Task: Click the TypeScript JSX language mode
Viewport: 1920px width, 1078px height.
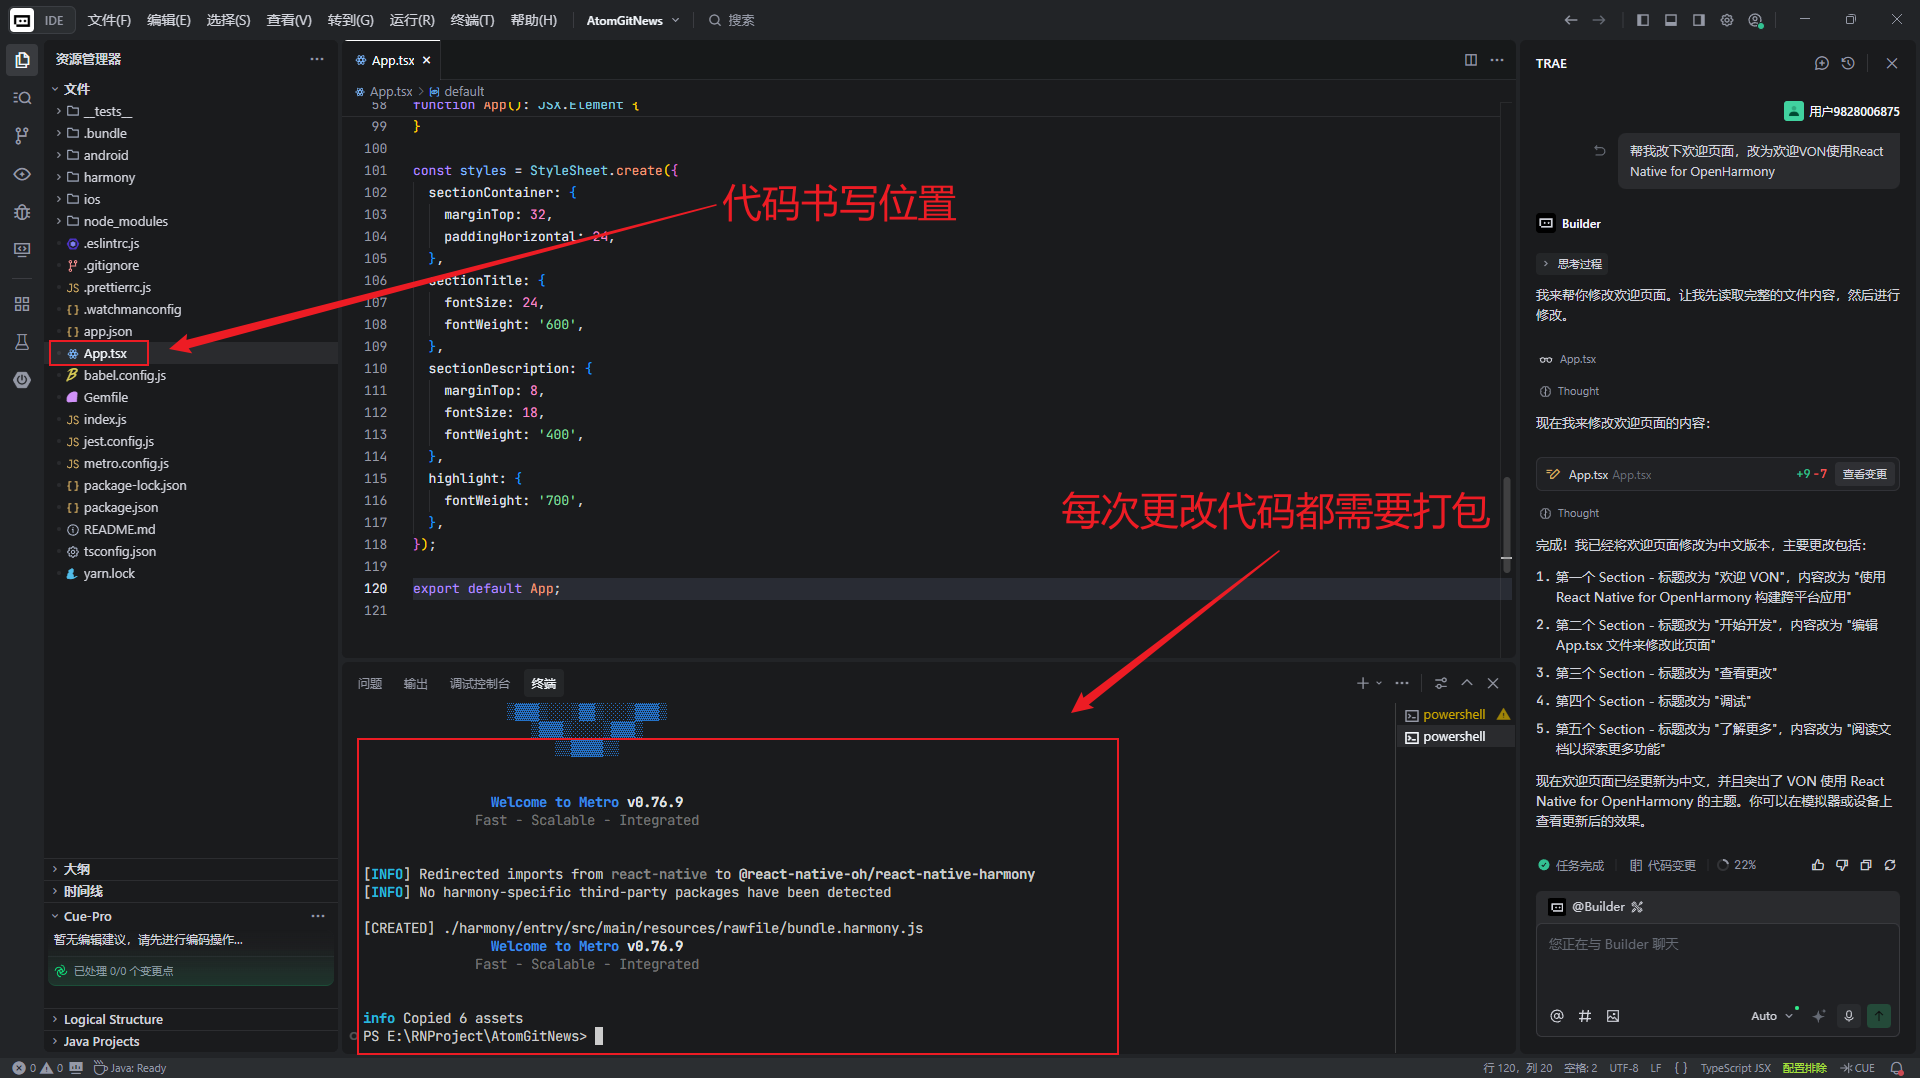Action: pyautogui.click(x=1735, y=1068)
